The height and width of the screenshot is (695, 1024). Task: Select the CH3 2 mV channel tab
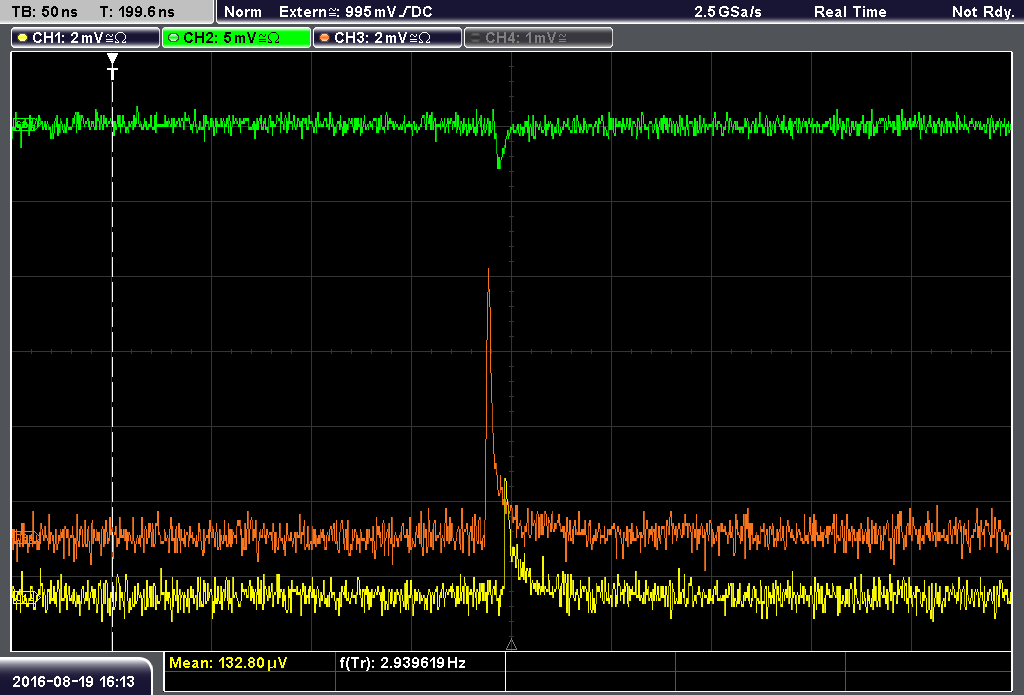point(387,38)
